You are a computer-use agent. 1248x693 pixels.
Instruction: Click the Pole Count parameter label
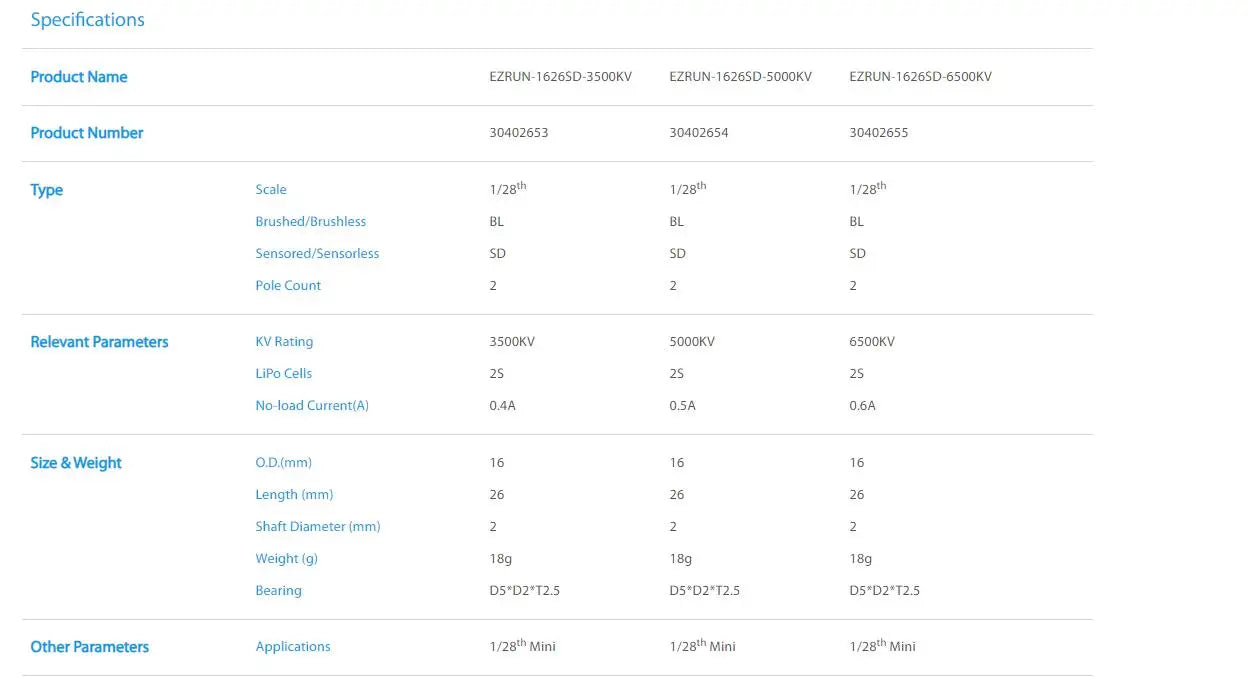tap(288, 286)
